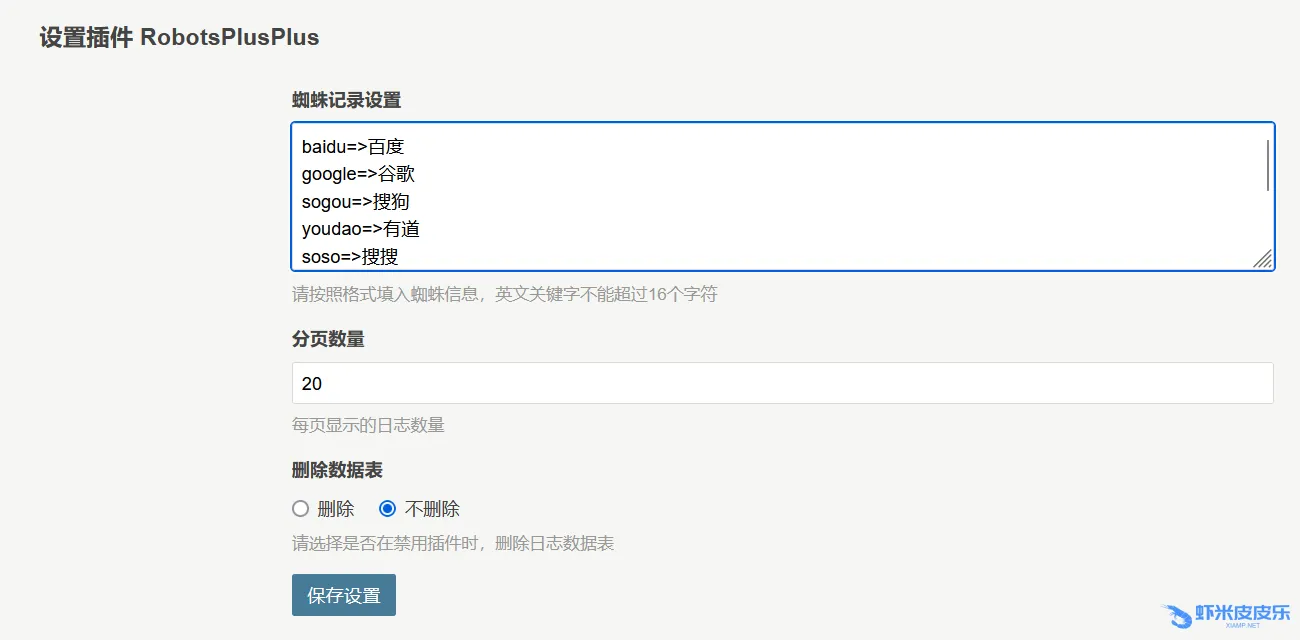Click the soso=>搜搜 line in textarea
Image resolution: width=1300 pixels, height=640 pixels.
pos(350,257)
